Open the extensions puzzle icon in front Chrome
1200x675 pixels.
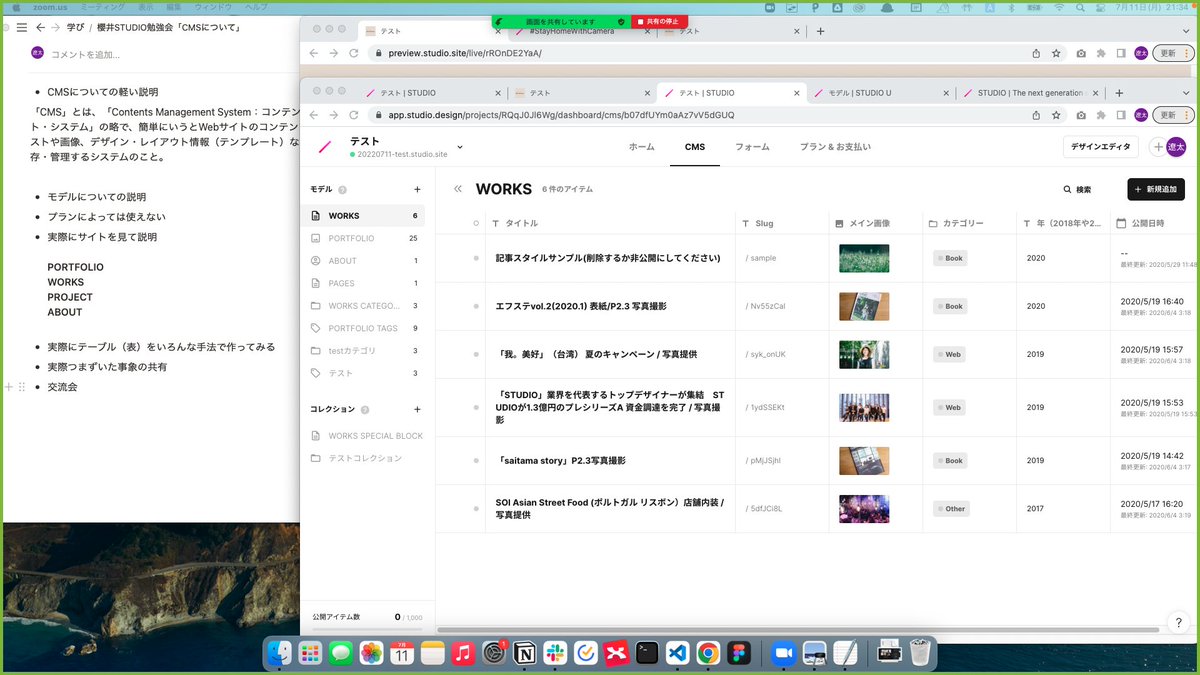(x=1101, y=115)
